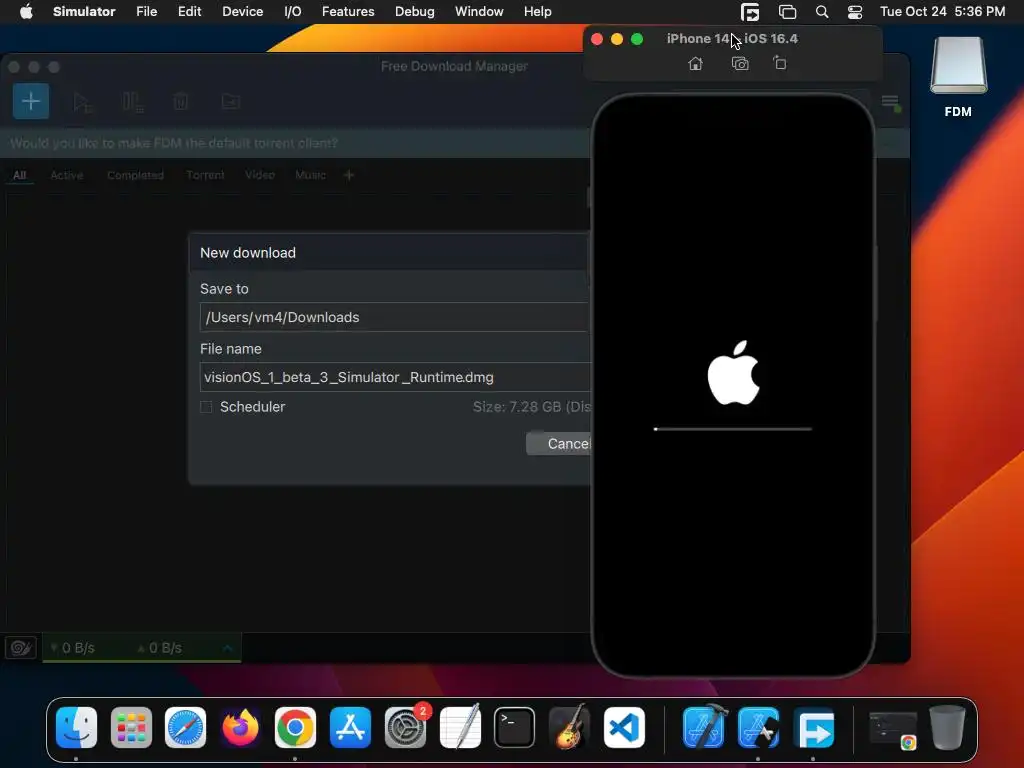Image resolution: width=1024 pixels, height=768 pixels.
Task: Enable the Scheduler checkbox
Action: pyautogui.click(x=206, y=407)
